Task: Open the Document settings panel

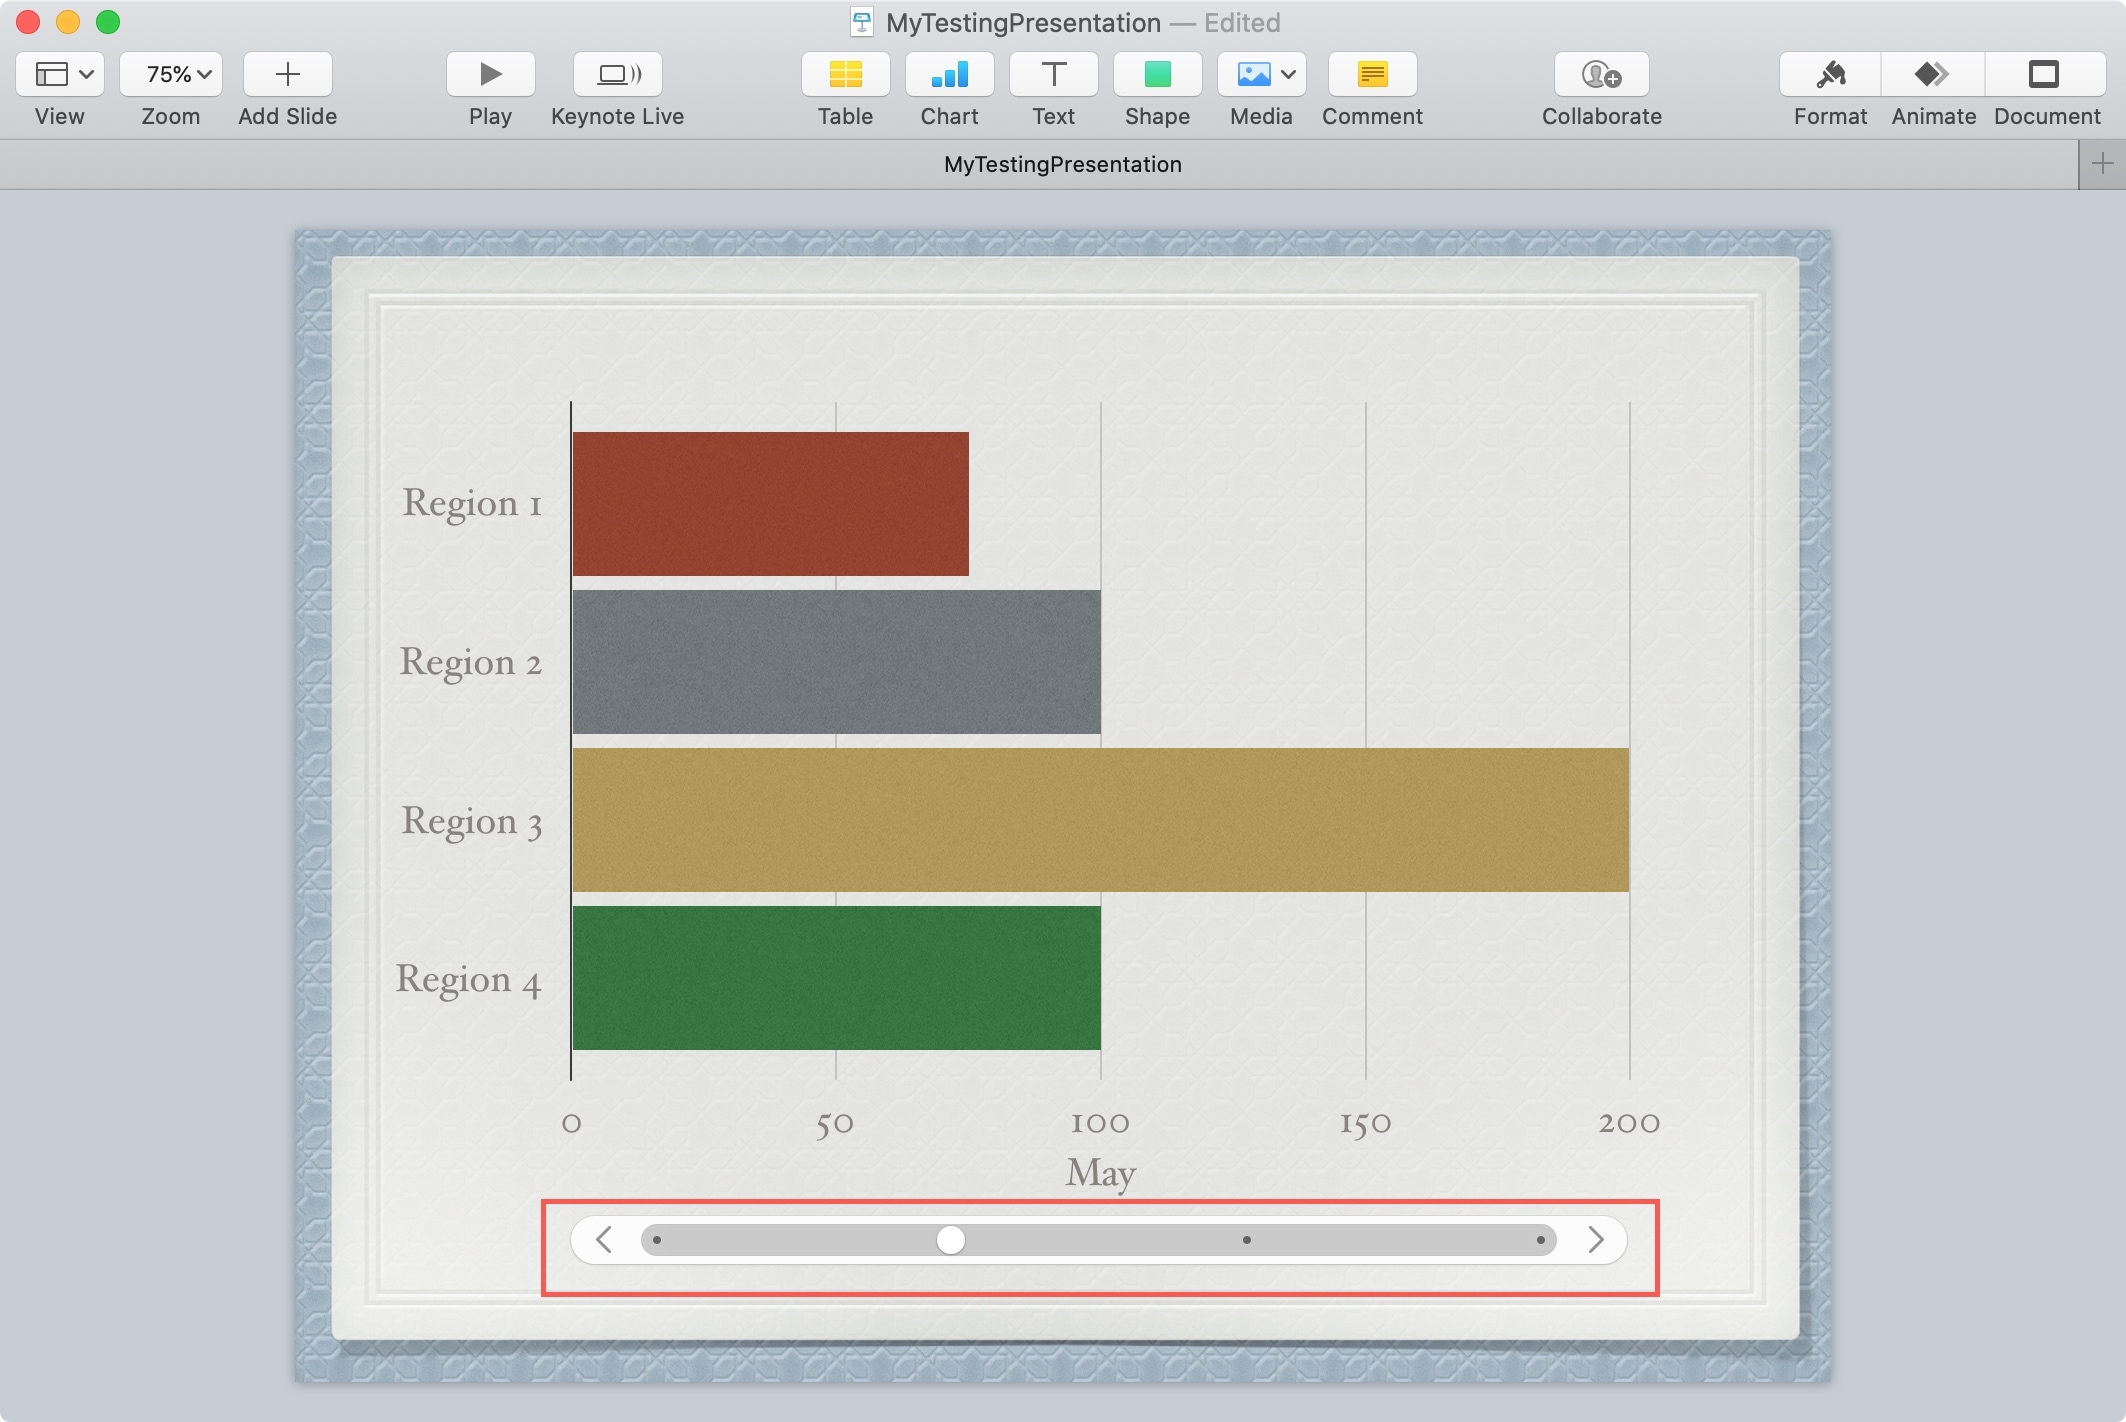Action: pos(2045,74)
